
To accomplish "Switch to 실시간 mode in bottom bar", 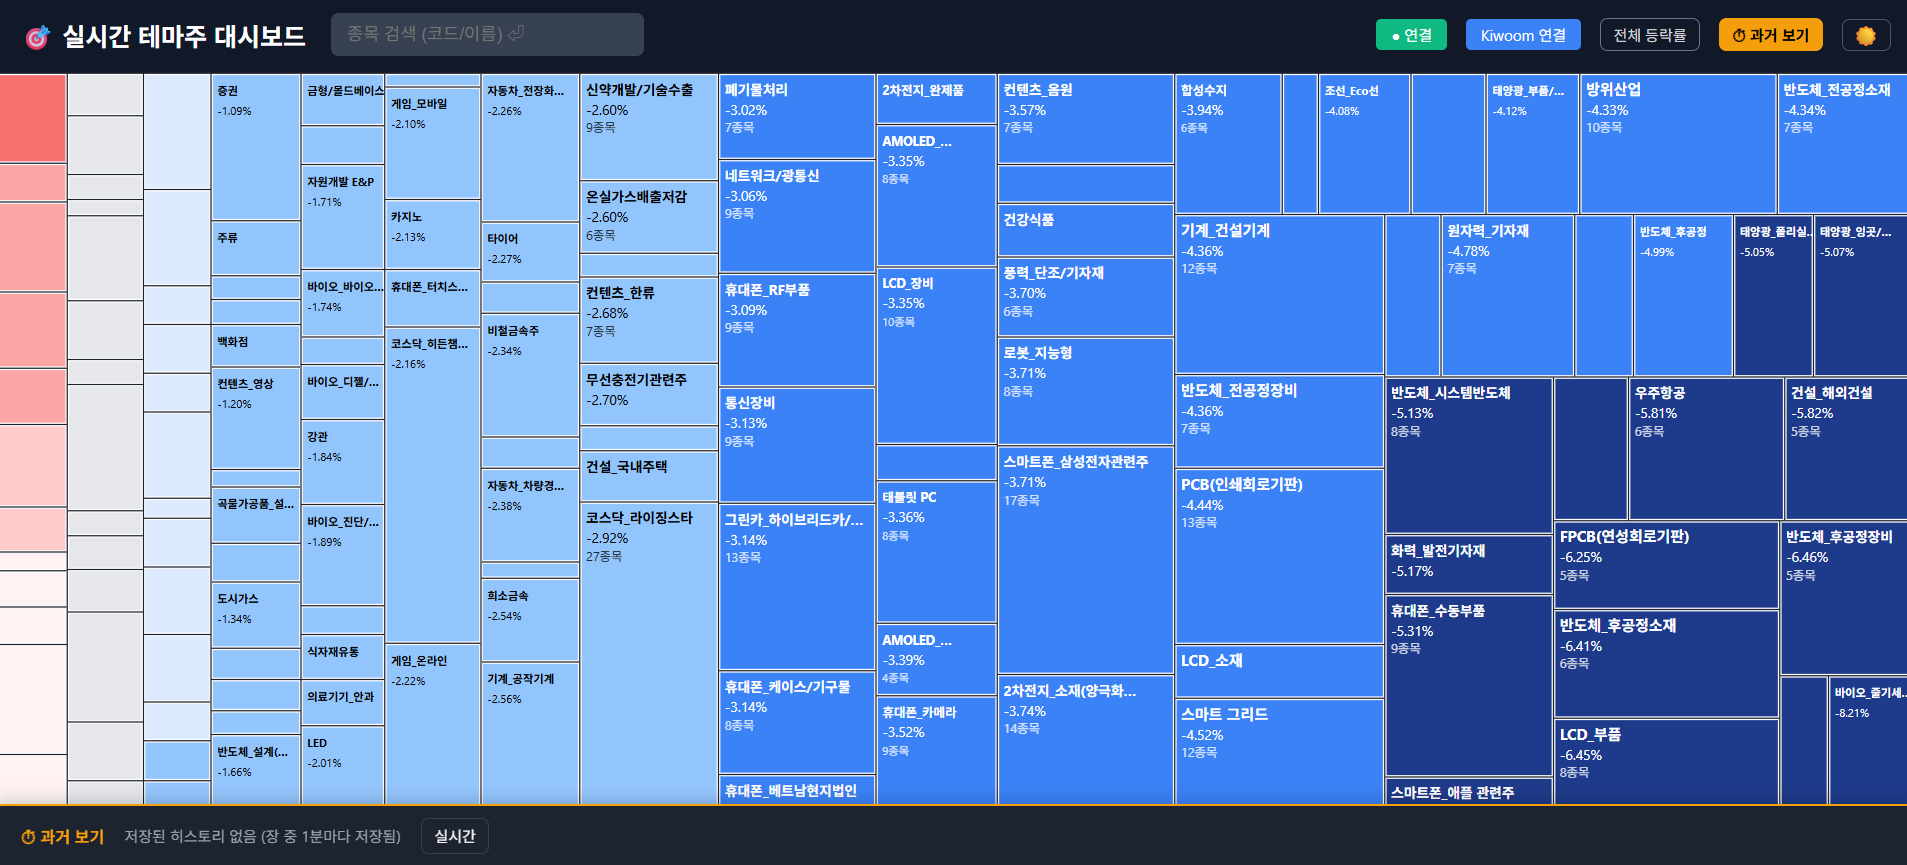I will click(455, 836).
